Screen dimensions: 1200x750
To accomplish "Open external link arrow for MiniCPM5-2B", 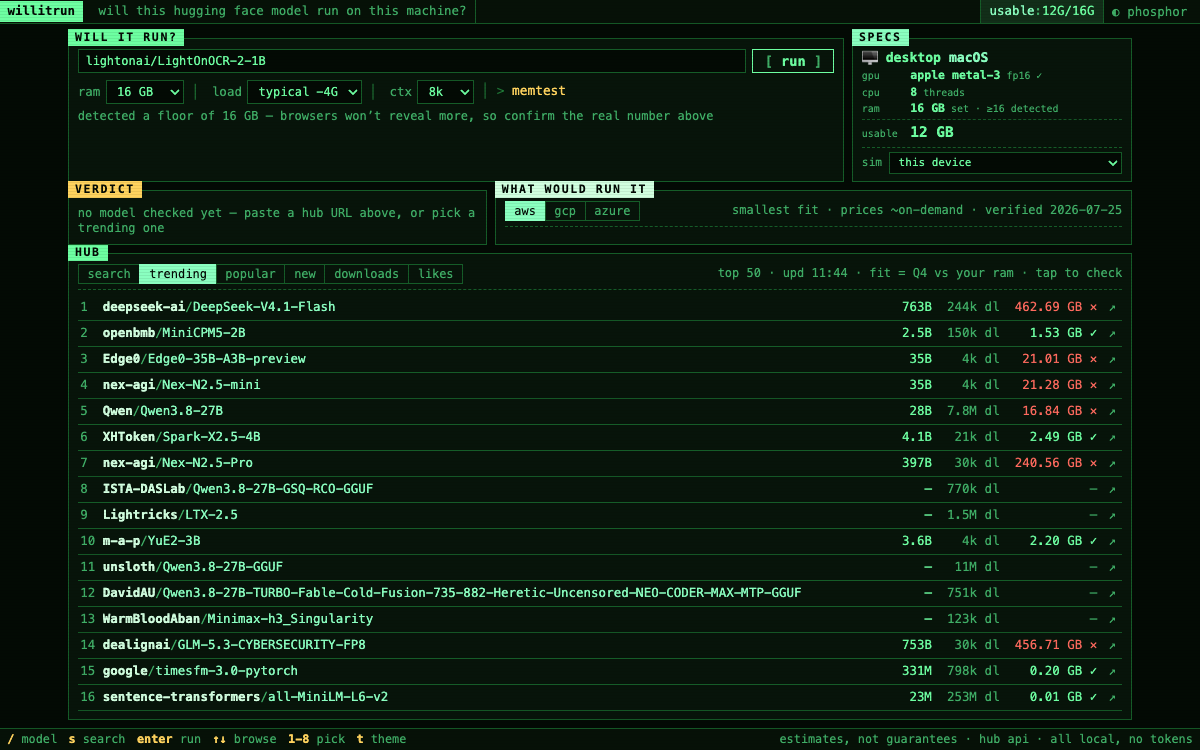I will [x=1112, y=333].
